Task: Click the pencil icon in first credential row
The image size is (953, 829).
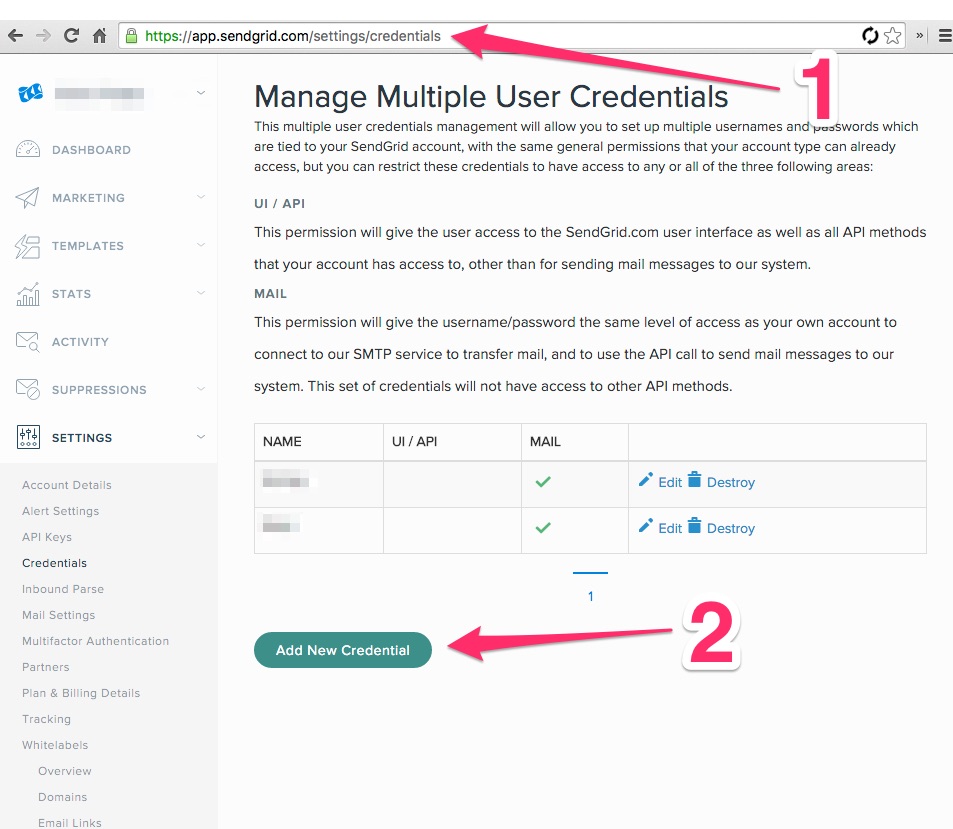Action: (x=645, y=480)
